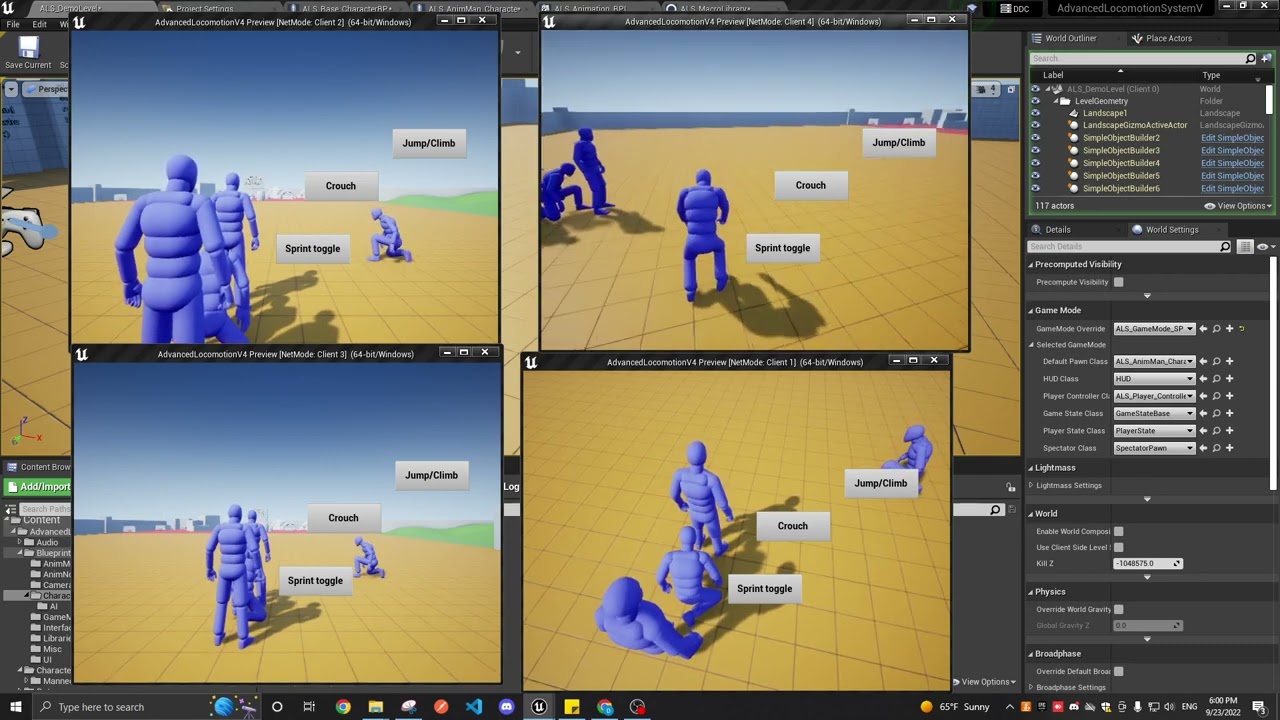Open Default Pawn Class dropdown
This screenshot has width=1280, height=720.
[x=1154, y=362]
